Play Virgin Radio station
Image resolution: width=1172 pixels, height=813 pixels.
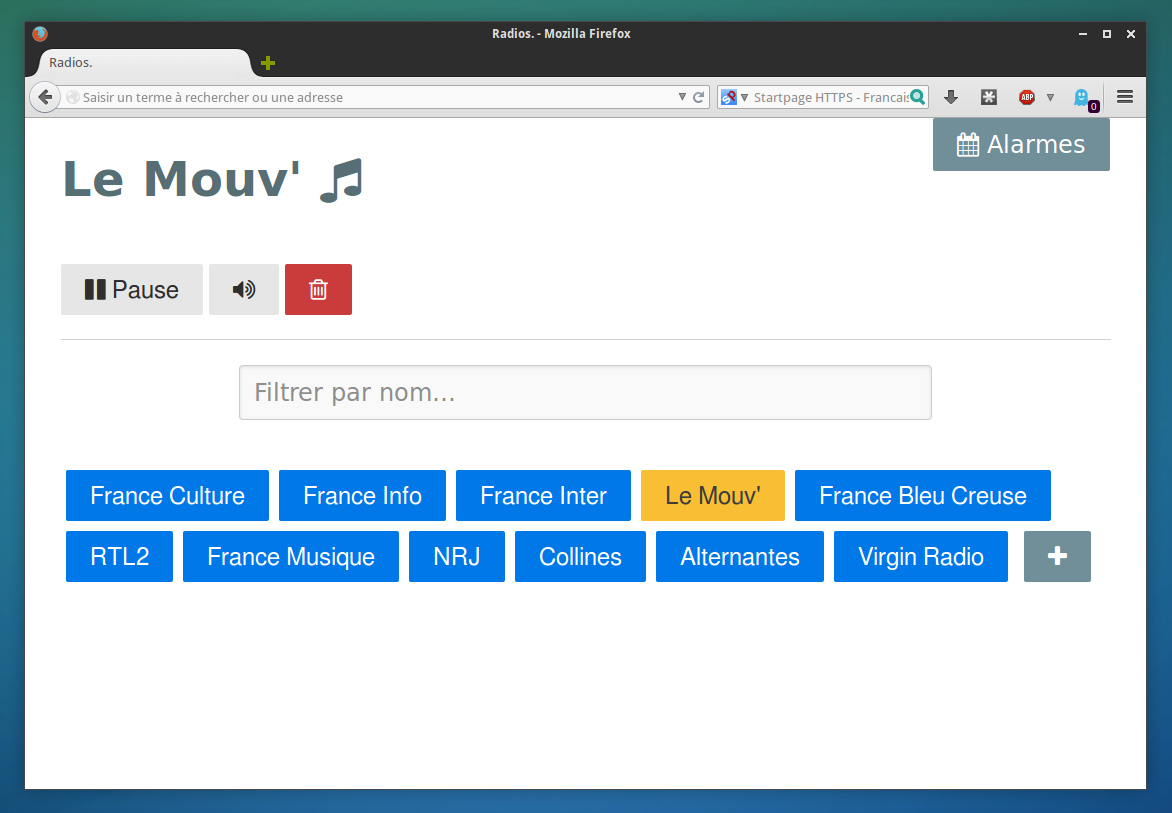click(x=921, y=556)
